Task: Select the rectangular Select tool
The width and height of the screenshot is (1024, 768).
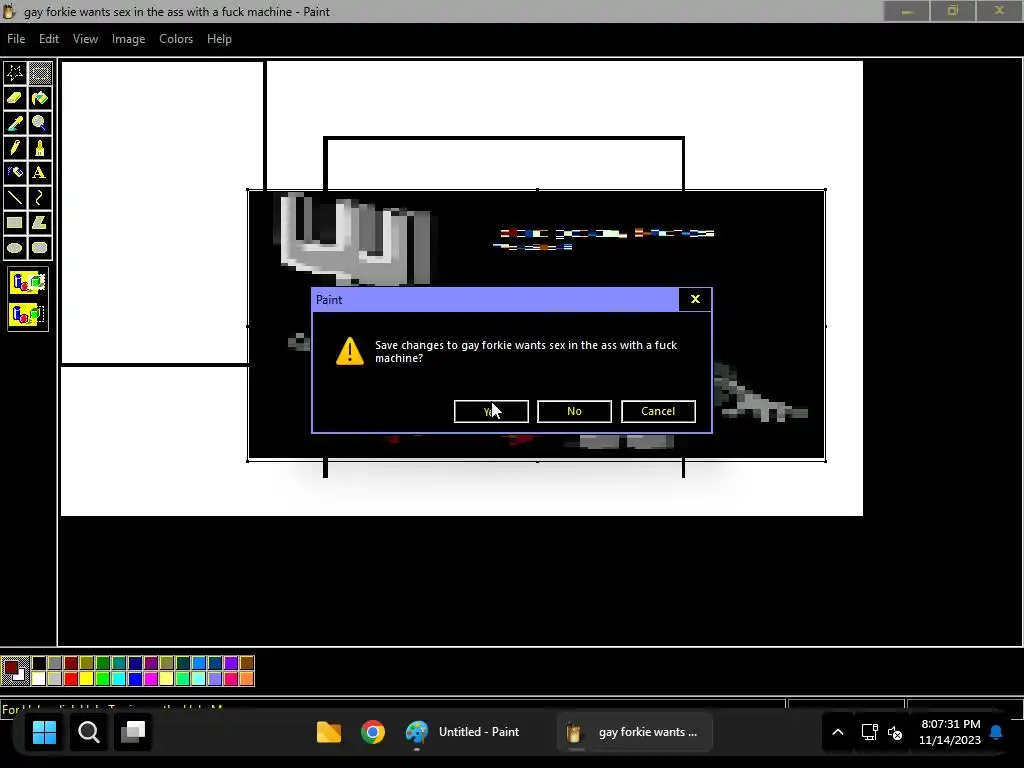Action: click(40, 72)
